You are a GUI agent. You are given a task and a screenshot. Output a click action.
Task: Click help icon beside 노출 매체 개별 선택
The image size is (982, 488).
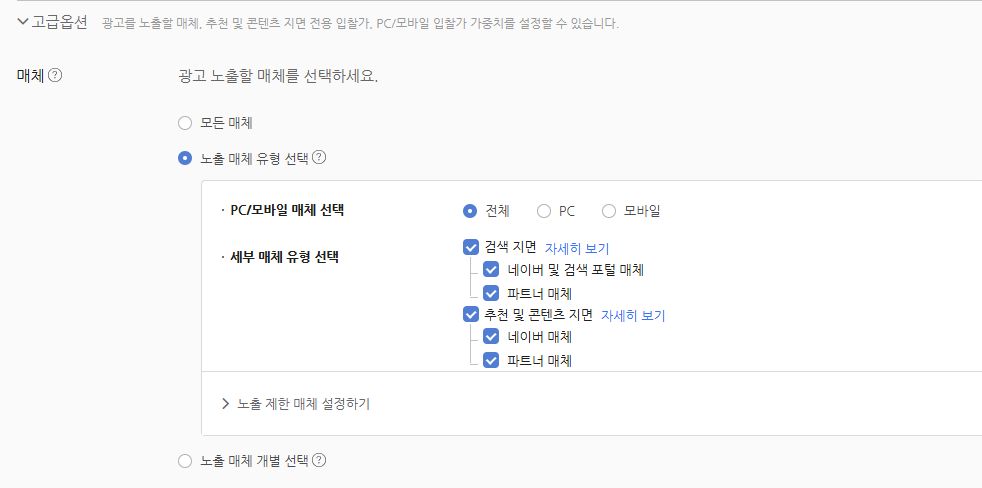320,461
